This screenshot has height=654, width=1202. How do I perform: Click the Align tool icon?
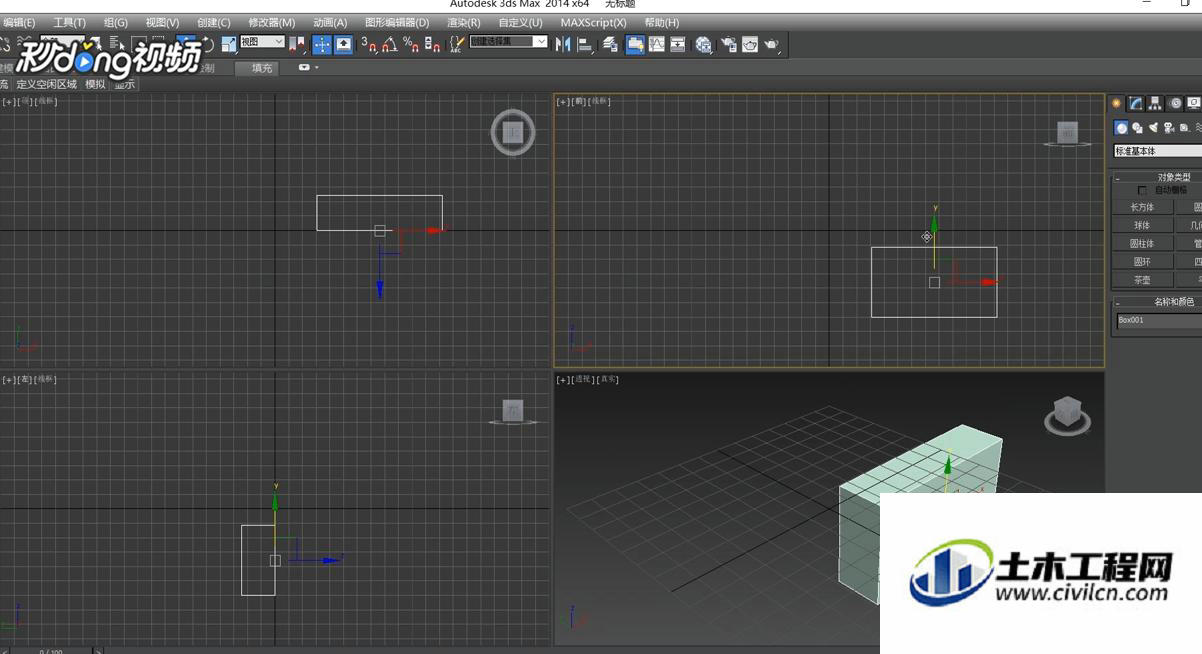[x=585, y=44]
